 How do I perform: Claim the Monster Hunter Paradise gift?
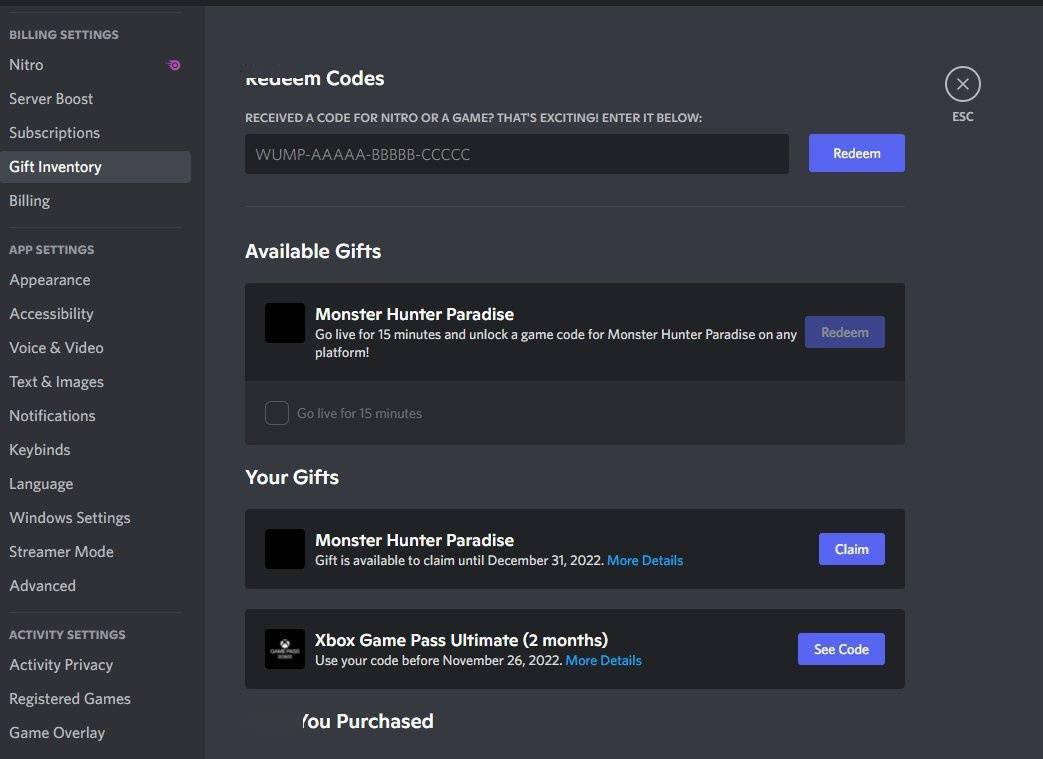coord(851,548)
